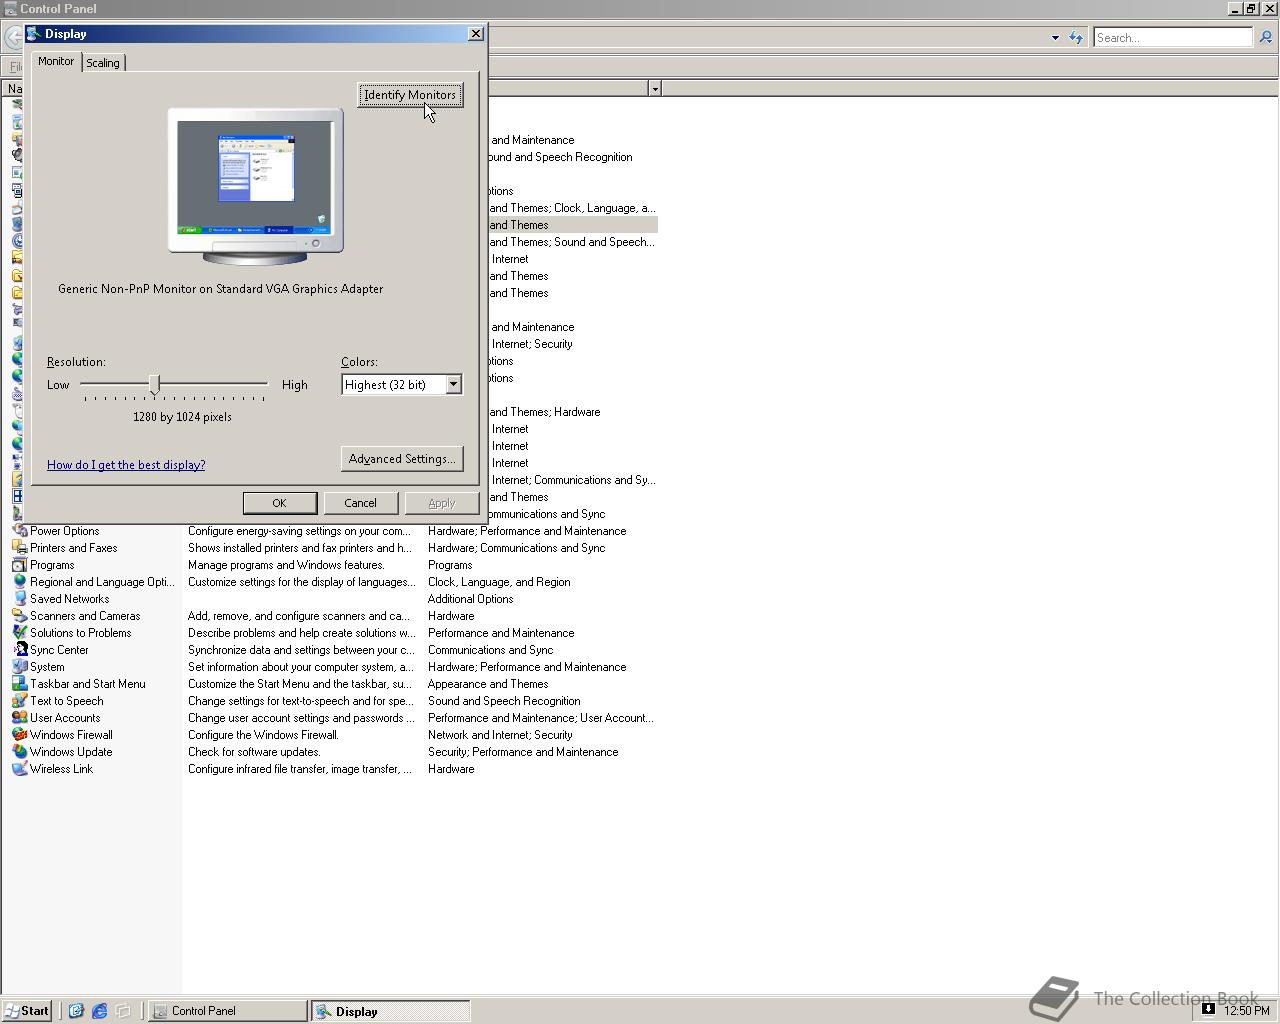
Task: Select the Display taskbar button
Action: (390, 1011)
